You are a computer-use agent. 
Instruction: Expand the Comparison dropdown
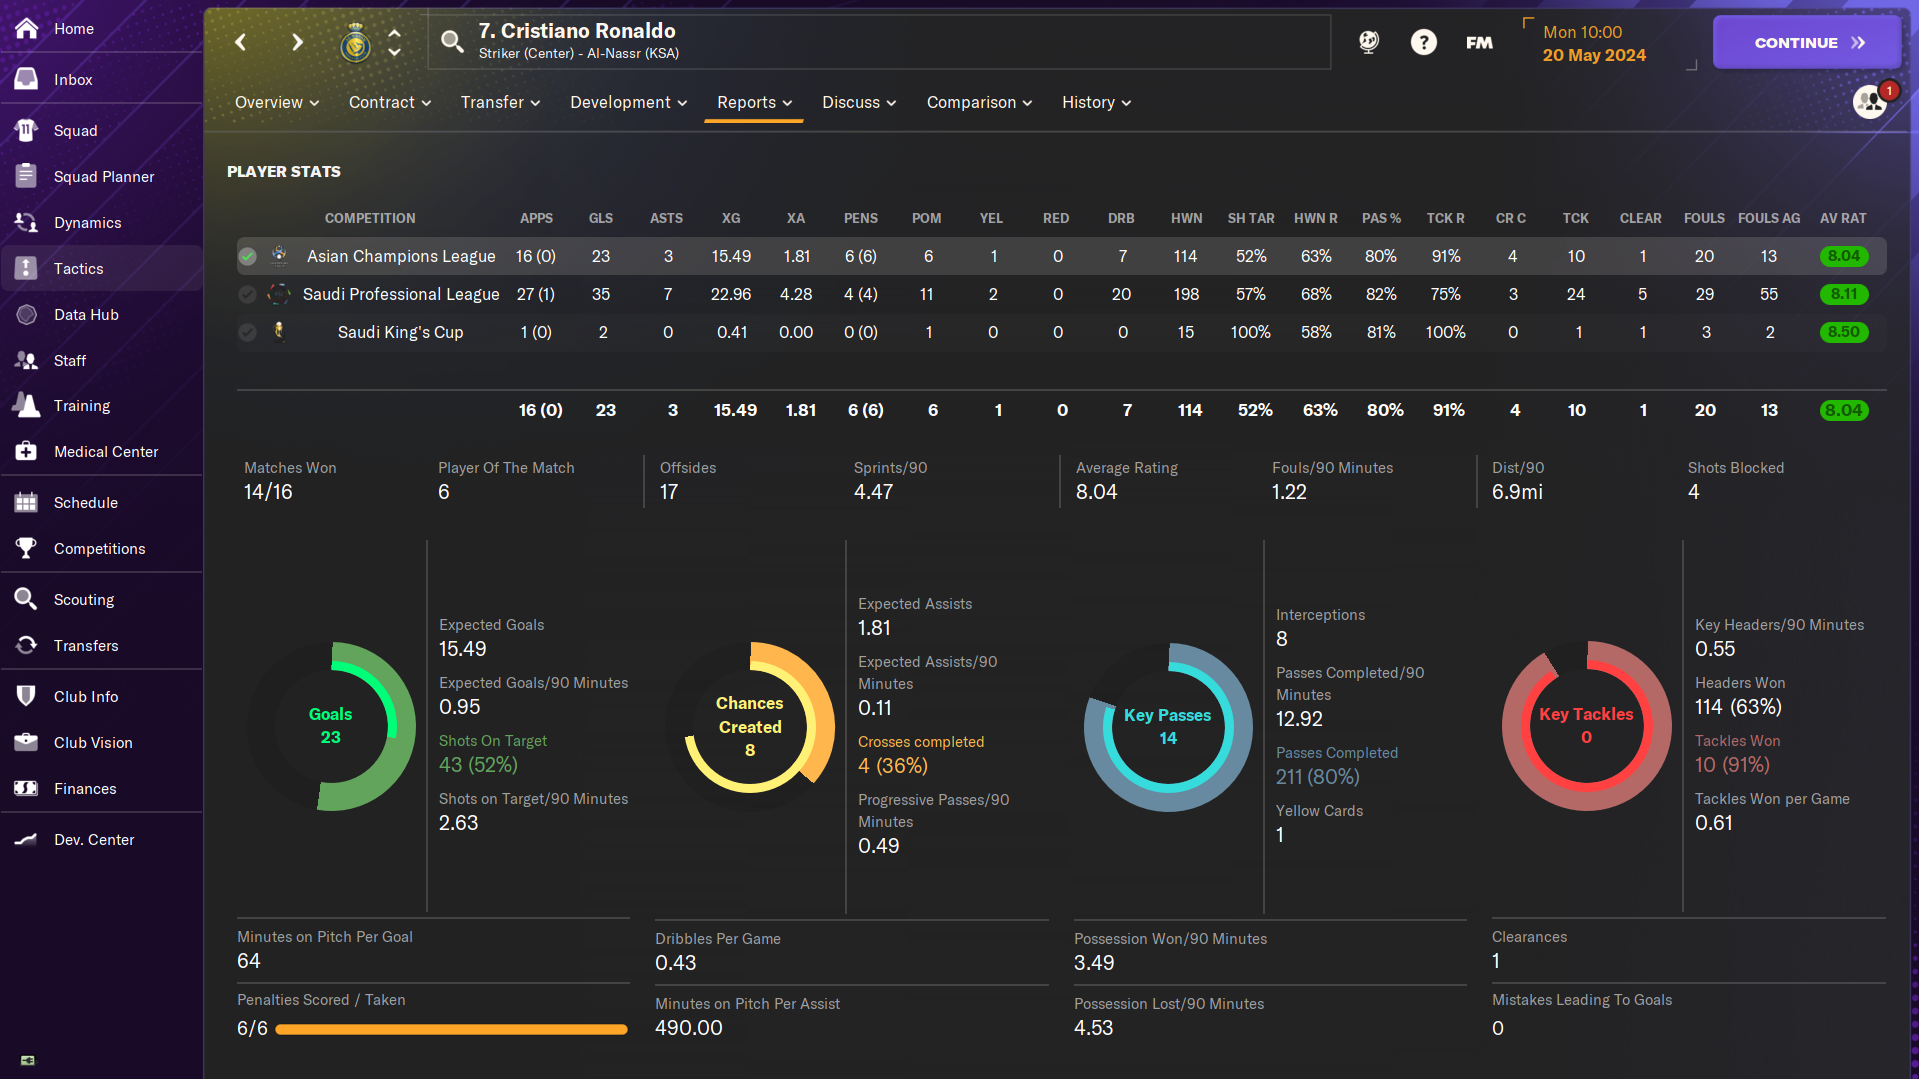click(x=979, y=102)
